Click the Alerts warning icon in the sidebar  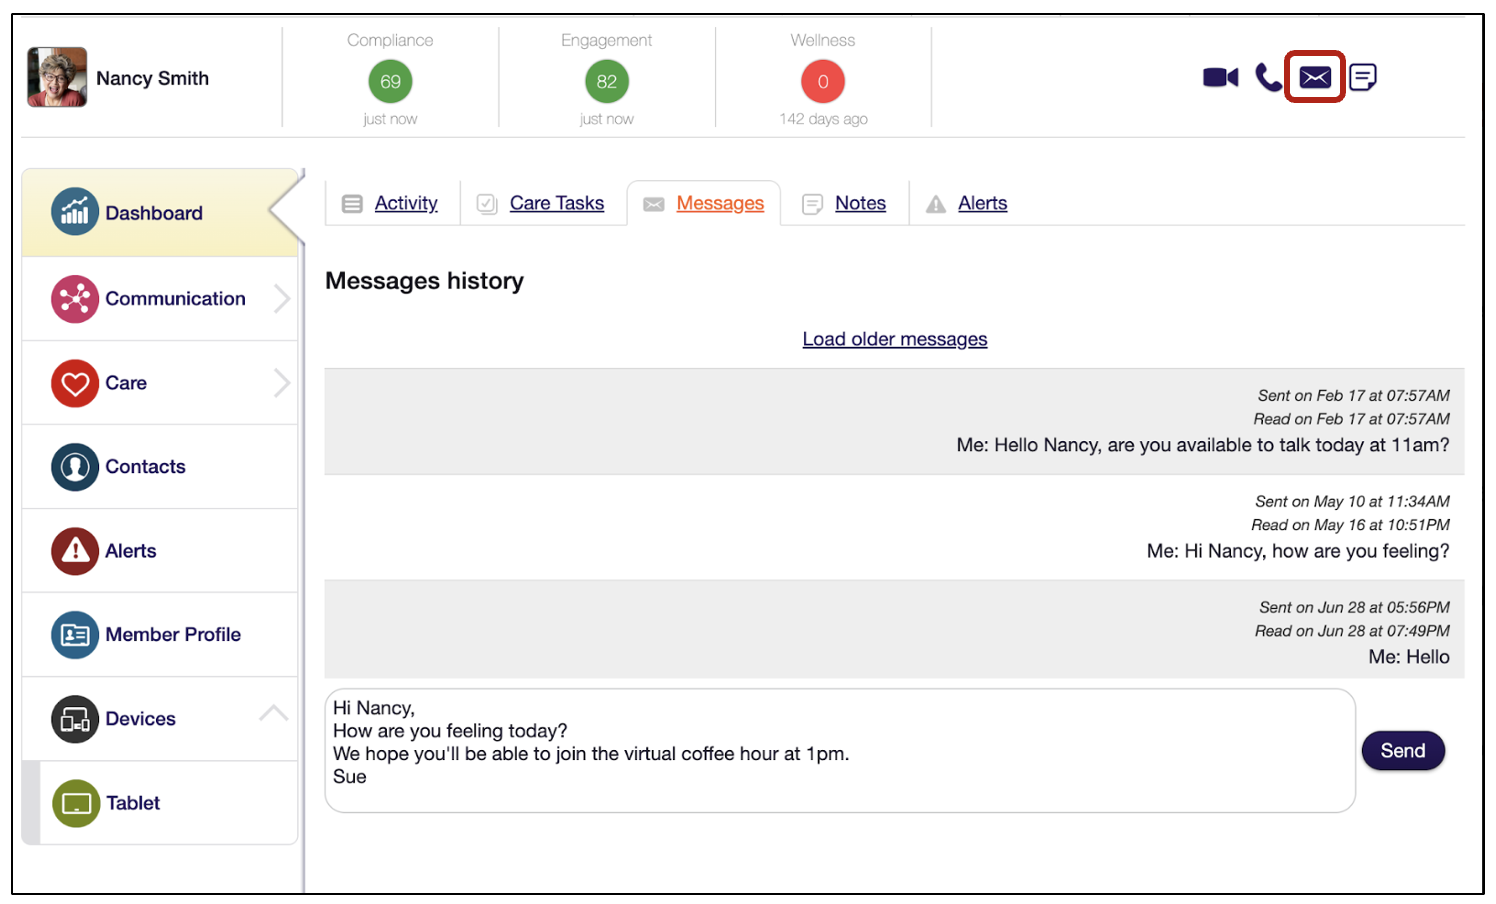(x=74, y=550)
